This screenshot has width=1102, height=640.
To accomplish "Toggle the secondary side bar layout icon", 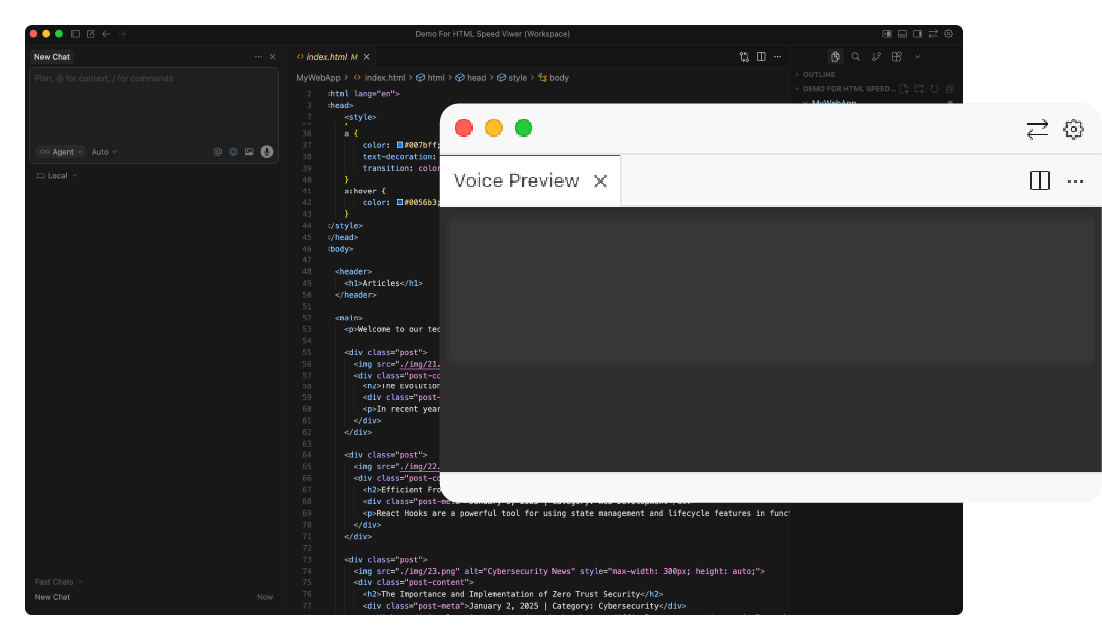I will 918,34.
